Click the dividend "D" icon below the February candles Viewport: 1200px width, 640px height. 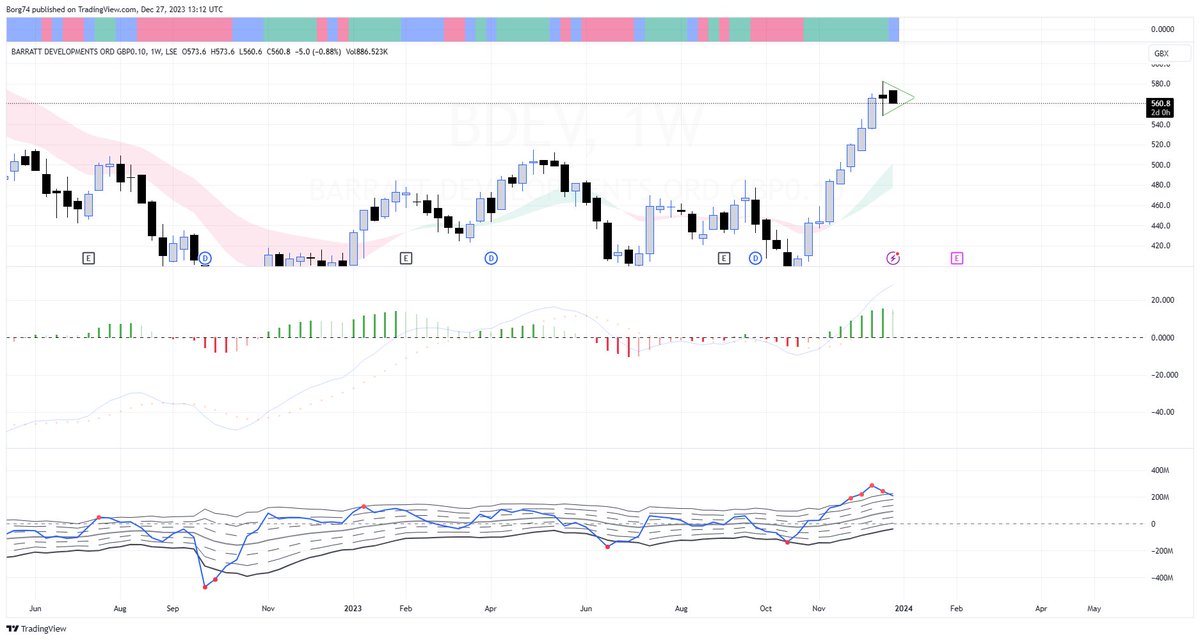pyautogui.click(x=490, y=258)
